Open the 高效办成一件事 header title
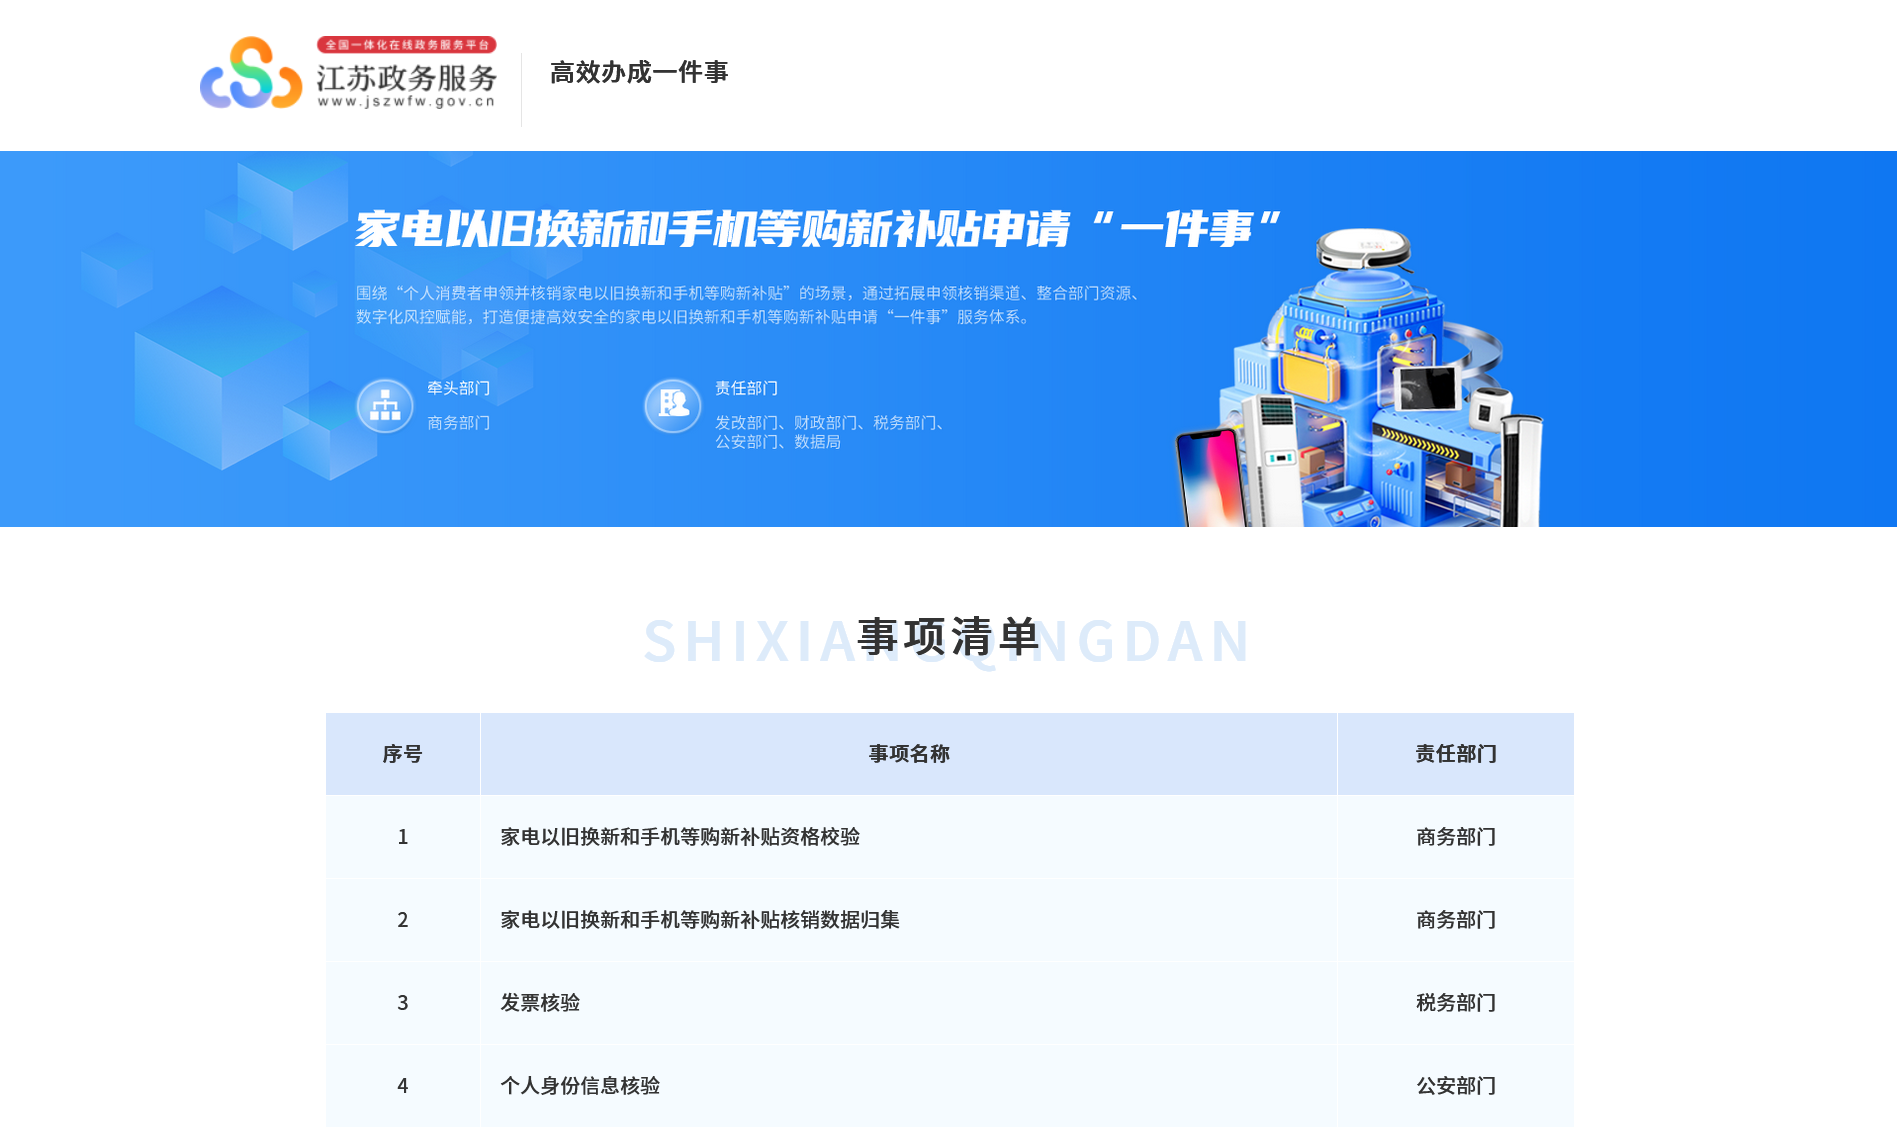Viewport: 1897px width, 1146px height. click(x=639, y=72)
